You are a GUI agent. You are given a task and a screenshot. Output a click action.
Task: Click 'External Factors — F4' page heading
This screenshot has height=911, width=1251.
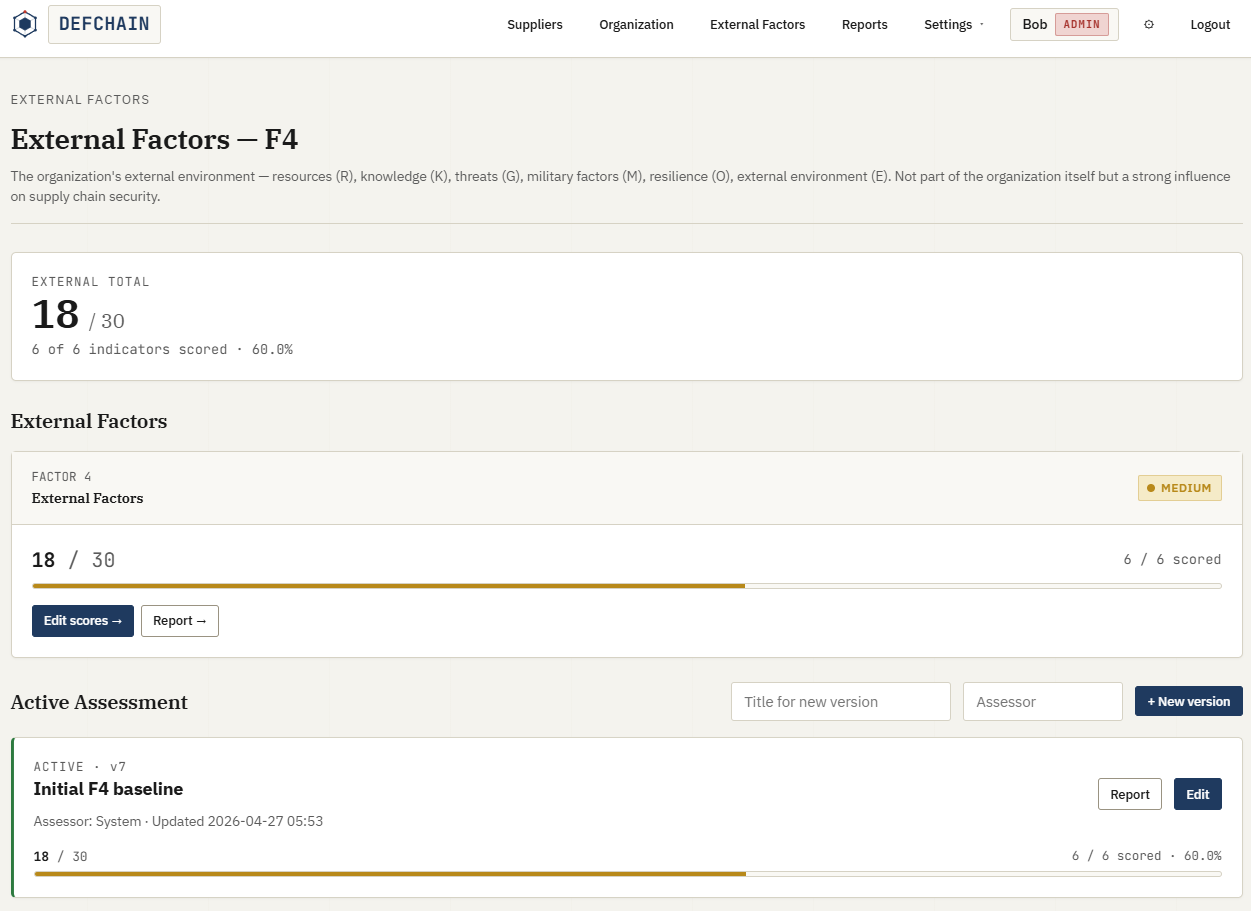tap(155, 139)
